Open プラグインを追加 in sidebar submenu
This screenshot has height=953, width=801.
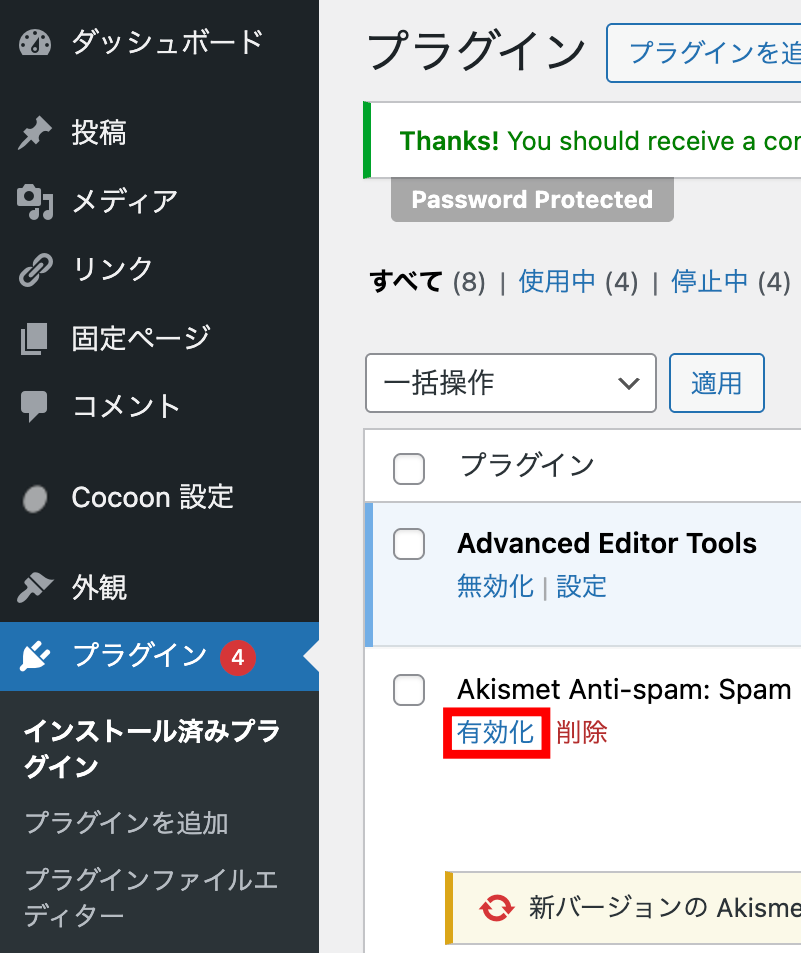(126, 823)
